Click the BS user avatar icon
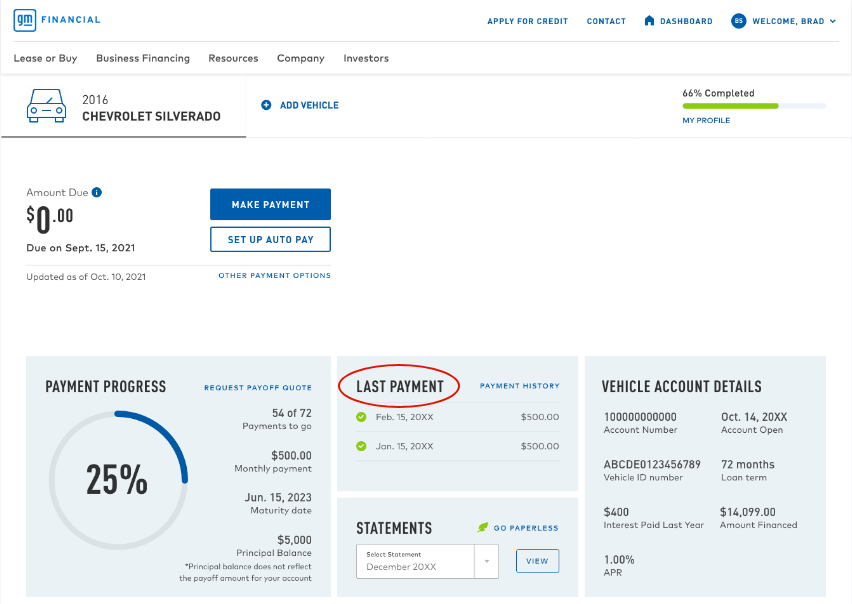This screenshot has width=852, height=604. tap(738, 21)
